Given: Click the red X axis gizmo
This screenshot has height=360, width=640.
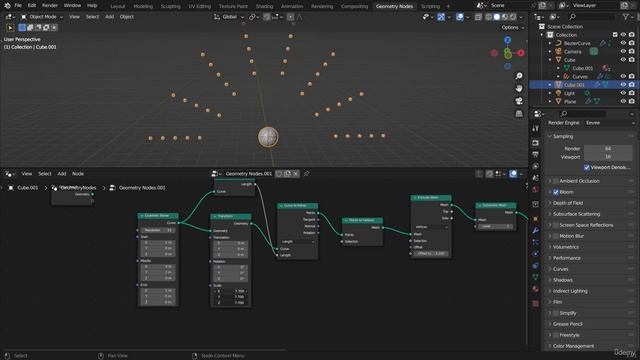Looking at the screenshot, I should 521,53.
